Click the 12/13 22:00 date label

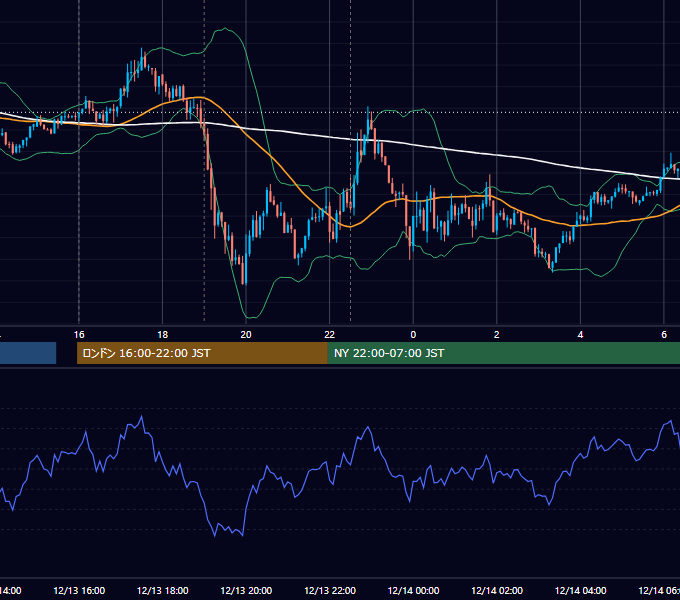(330, 590)
